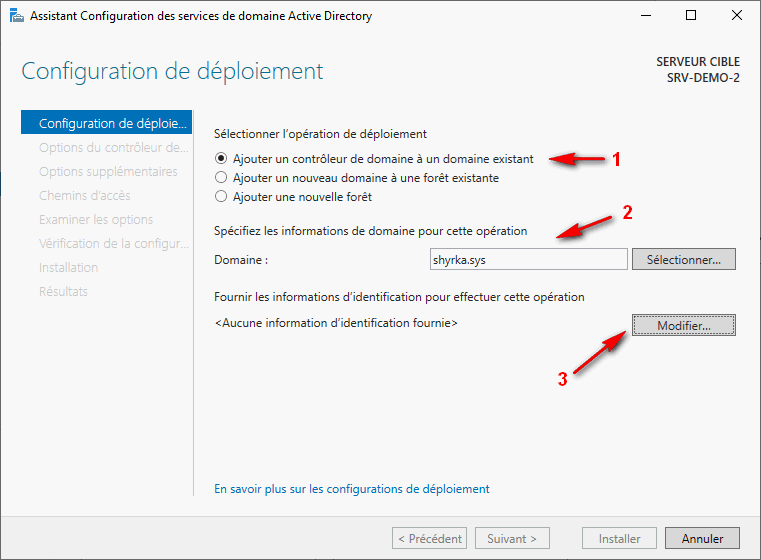761x560 pixels.
Task: Choose 'Ajouter un nouveau domaine à une forêt existante'
Action: click(x=221, y=178)
